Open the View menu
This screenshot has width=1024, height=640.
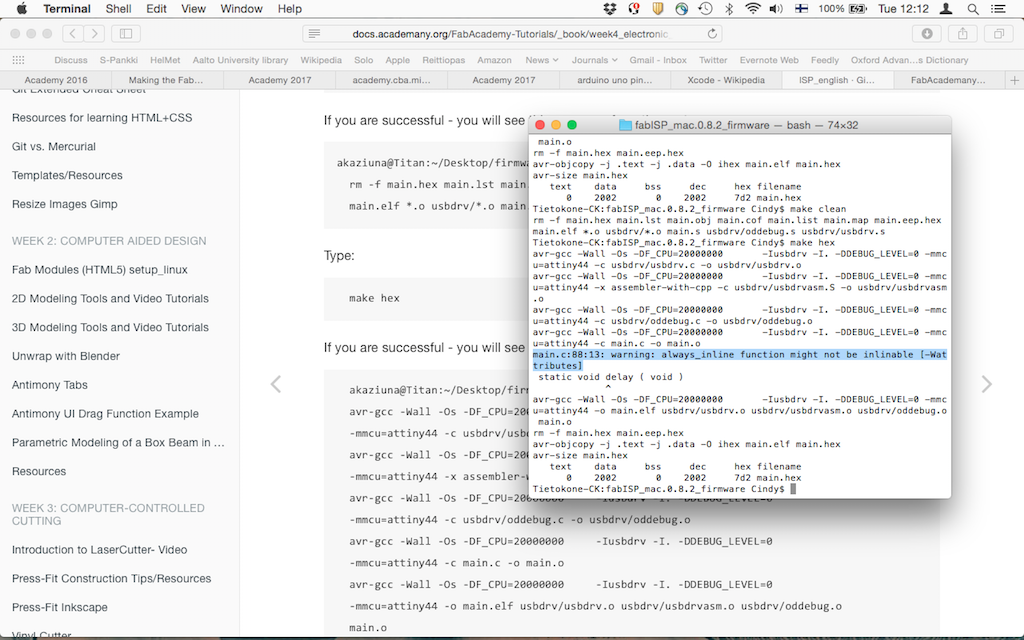click(193, 8)
